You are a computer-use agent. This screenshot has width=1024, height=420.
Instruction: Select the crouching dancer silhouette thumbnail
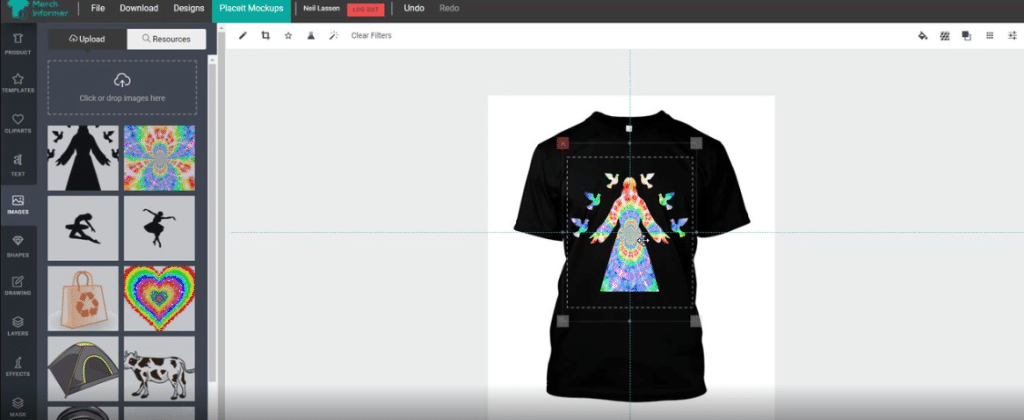tap(83, 228)
